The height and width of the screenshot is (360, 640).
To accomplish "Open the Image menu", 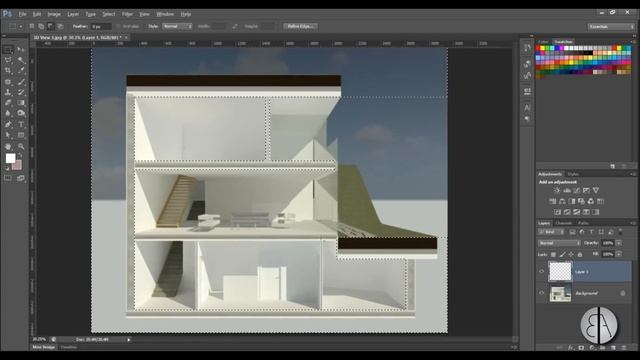I will coord(54,14).
